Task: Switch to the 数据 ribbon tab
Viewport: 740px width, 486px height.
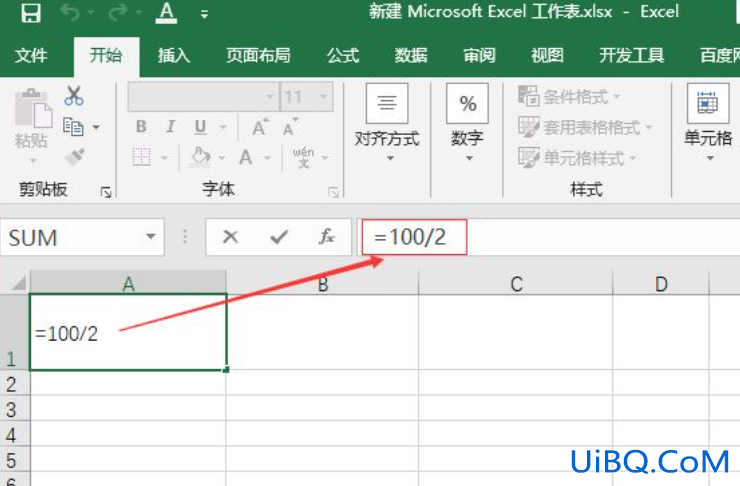Action: coord(411,56)
